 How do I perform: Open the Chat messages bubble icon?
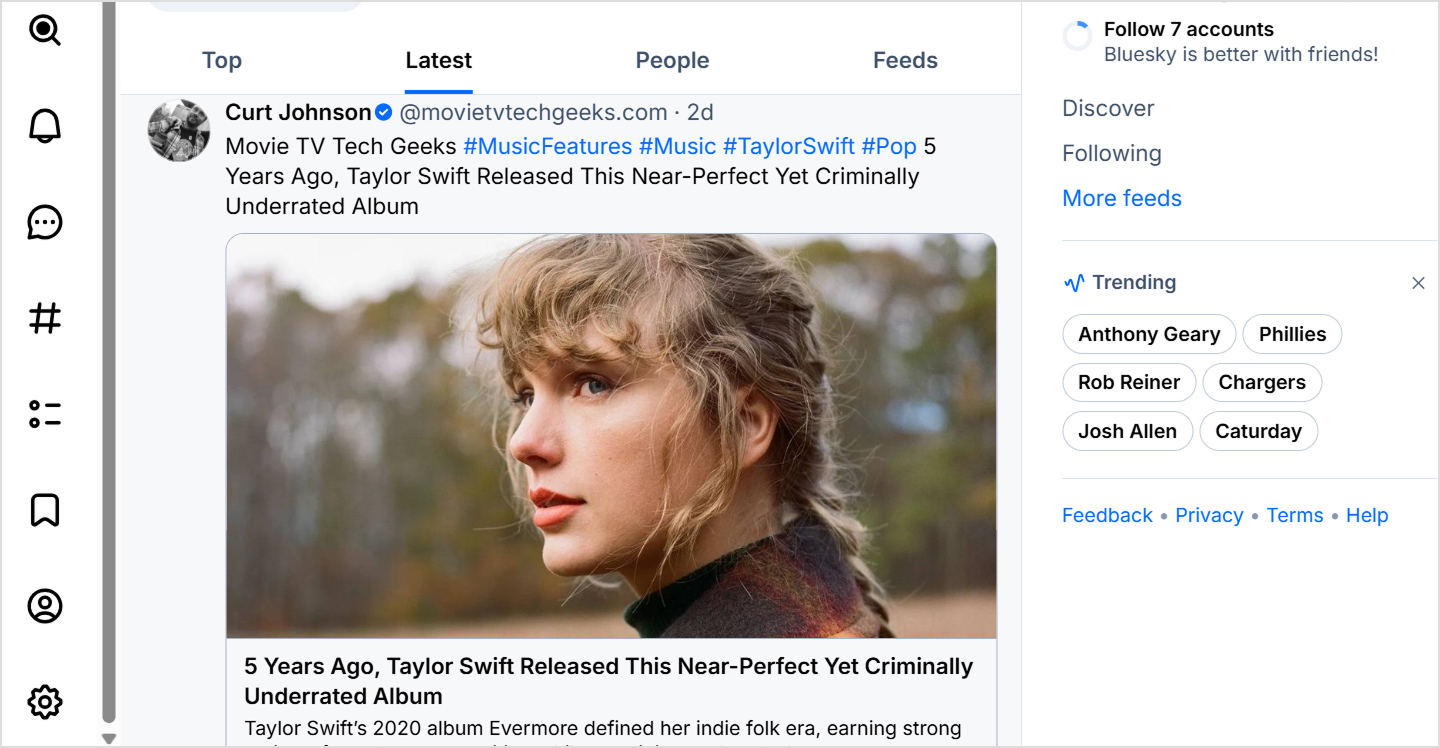[45, 222]
